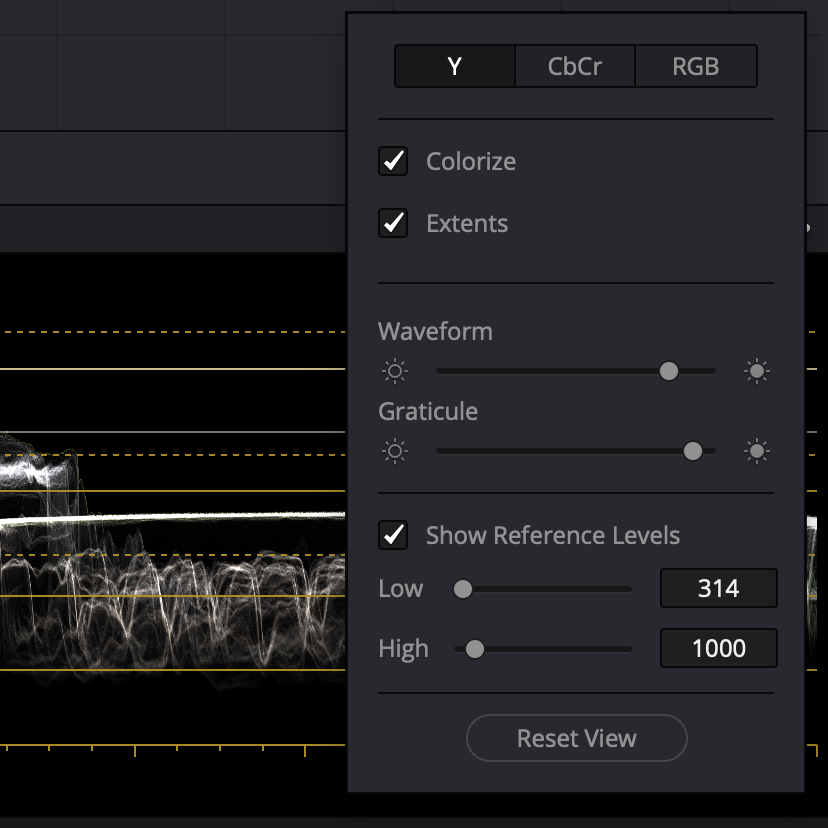The width and height of the screenshot is (828, 828).
Task: Click the Low value field showing 314
Action: tap(718, 589)
